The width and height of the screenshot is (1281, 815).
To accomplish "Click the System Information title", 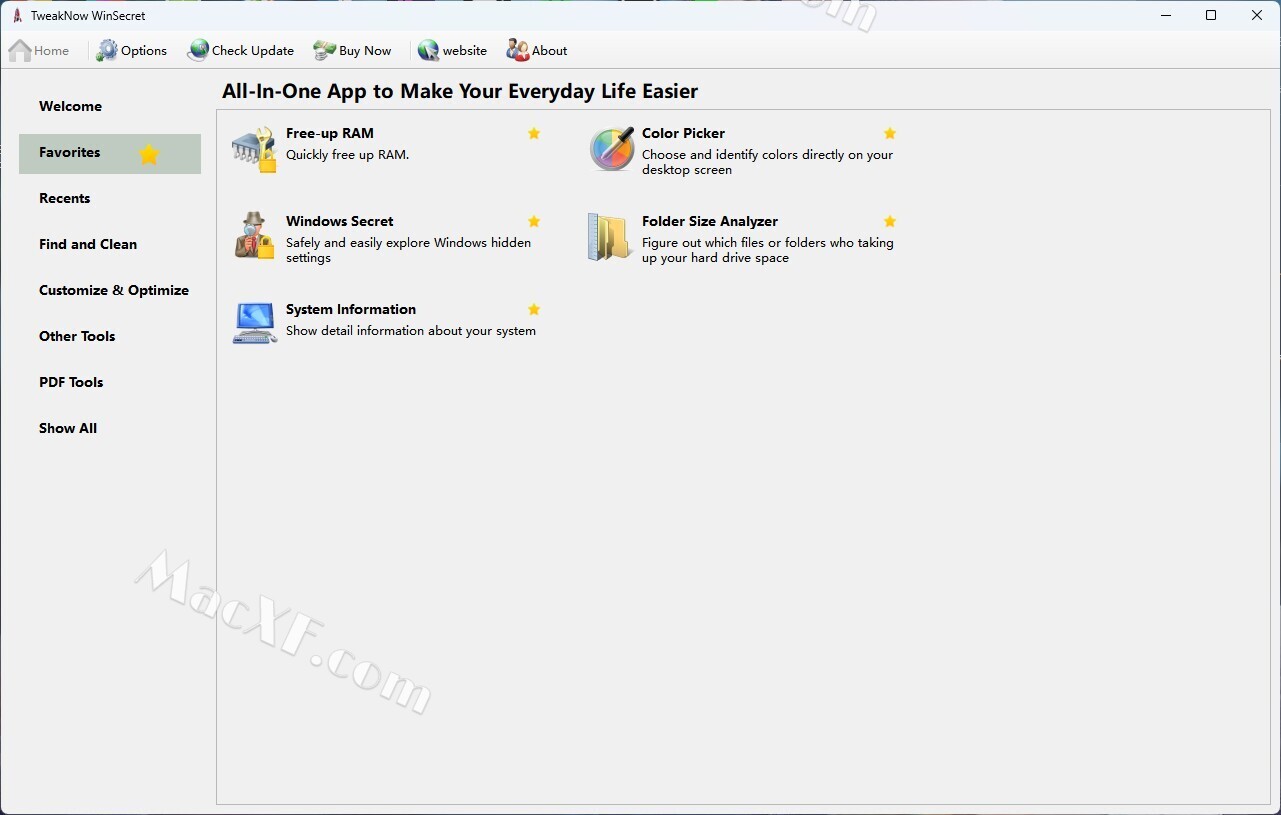I will point(351,309).
